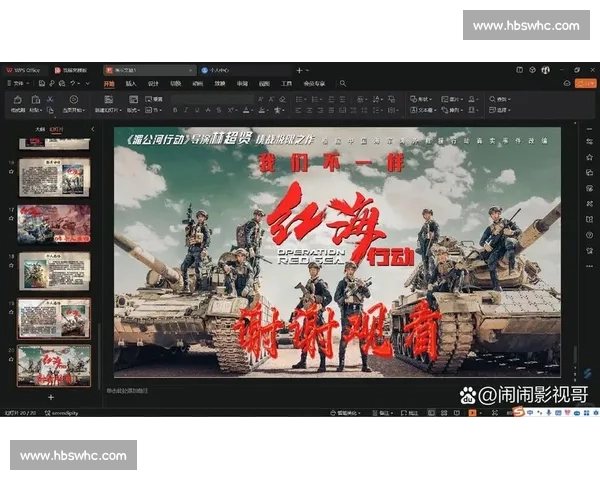The image size is (600, 480).
Task: Click the Increase Font Size icon
Action: coord(261,99)
